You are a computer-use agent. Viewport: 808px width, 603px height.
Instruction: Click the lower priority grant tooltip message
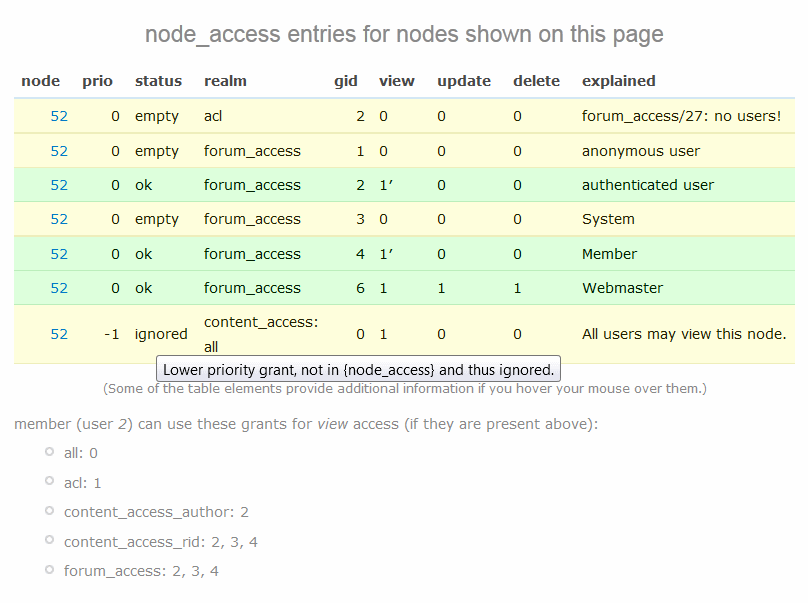click(359, 369)
